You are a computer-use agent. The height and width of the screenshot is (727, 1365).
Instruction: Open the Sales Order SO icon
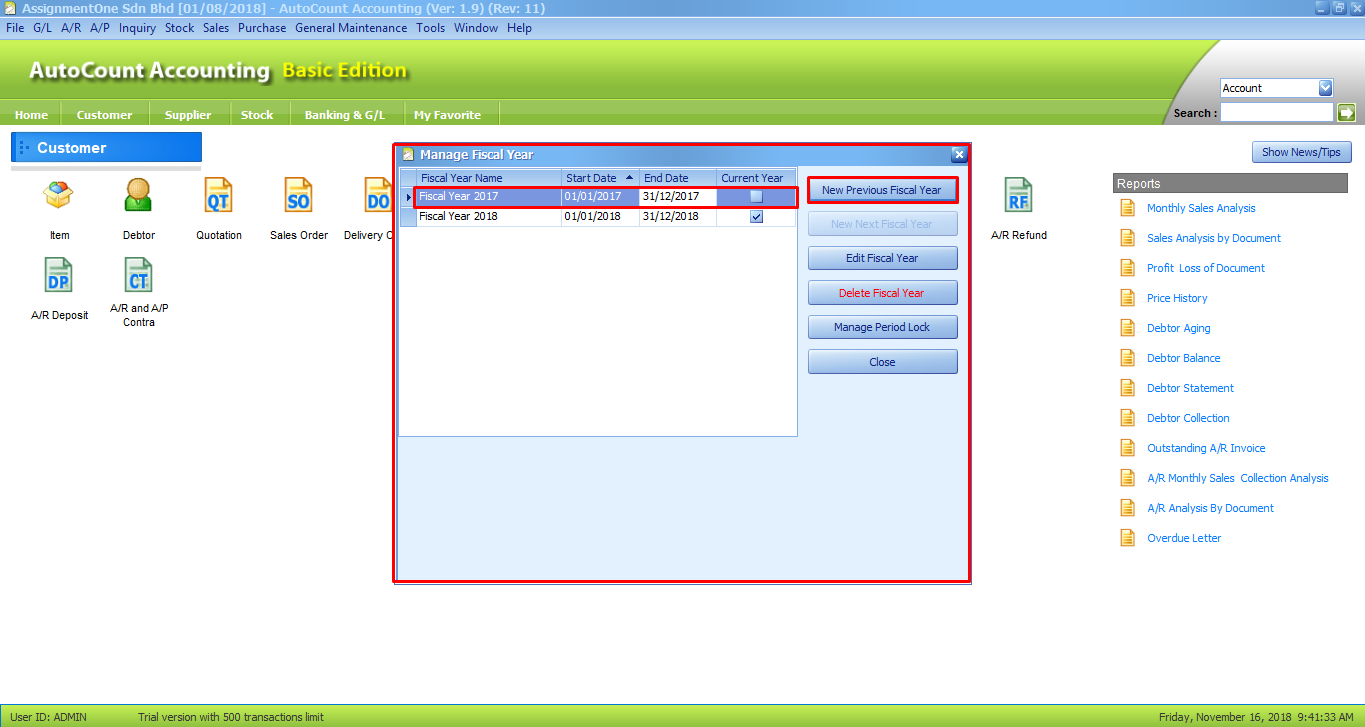pyautogui.click(x=298, y=195)
